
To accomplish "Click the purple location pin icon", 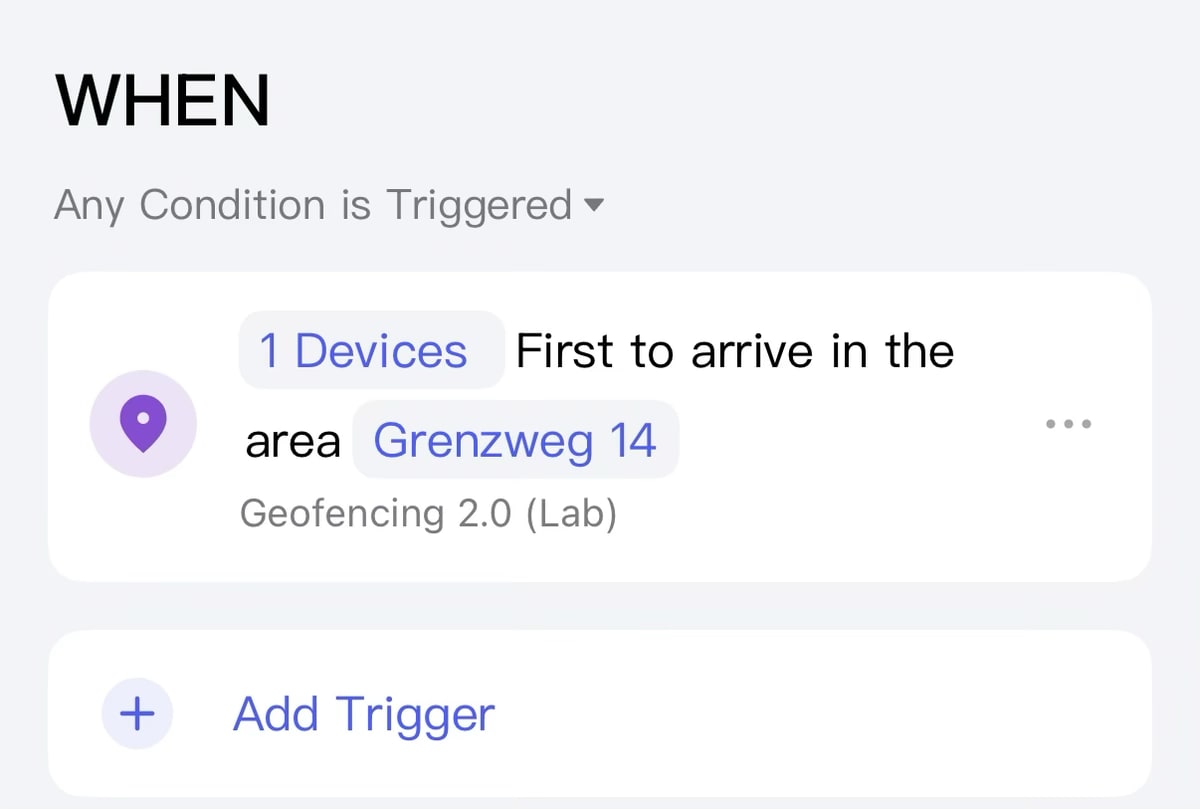I will (143, 427).
